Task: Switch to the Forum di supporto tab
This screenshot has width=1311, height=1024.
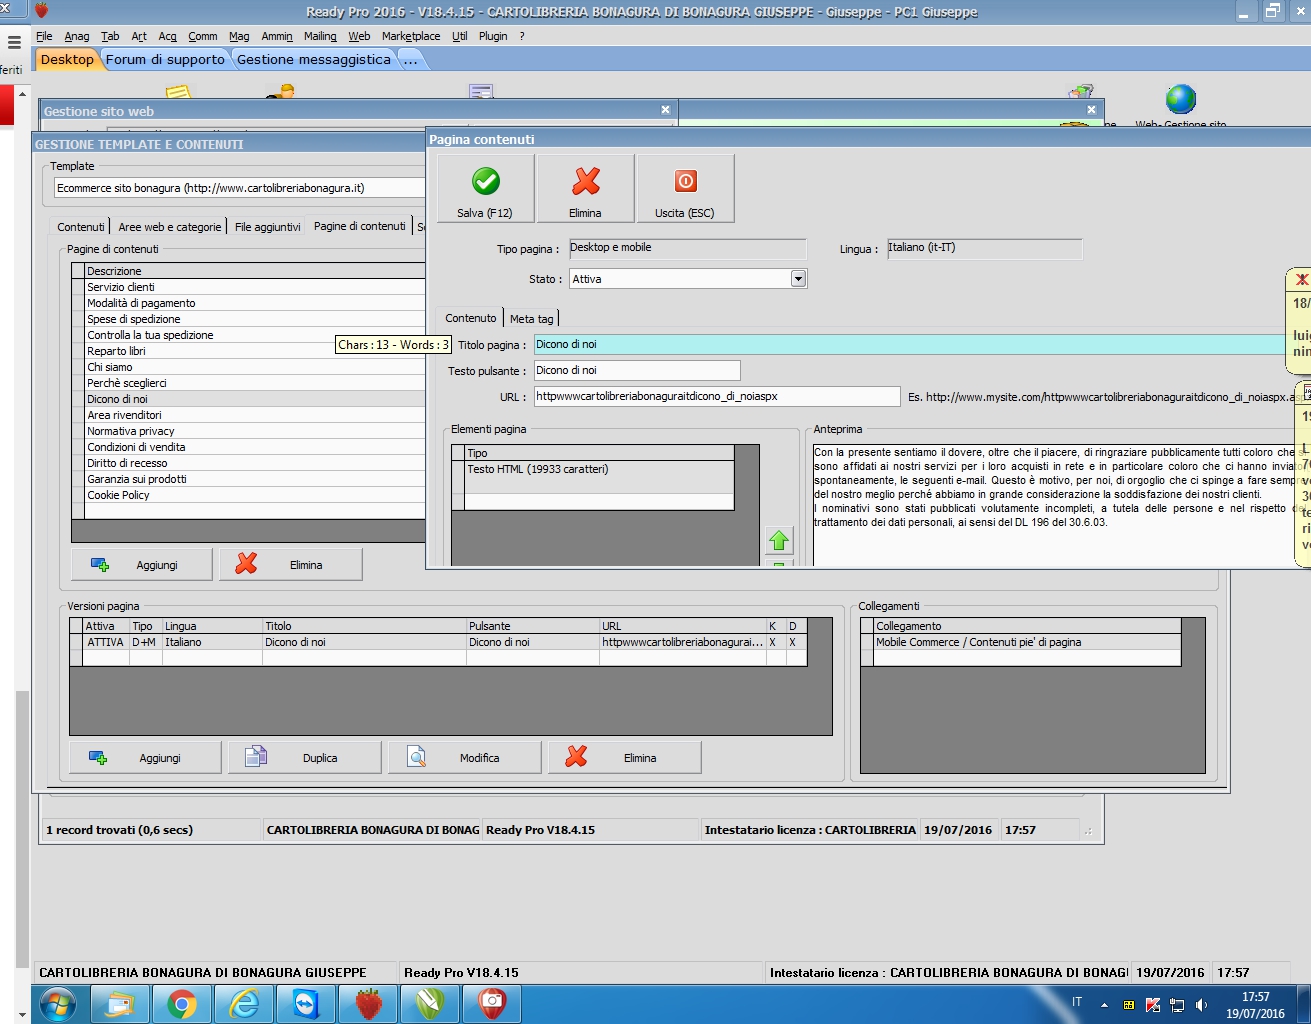Action: click(x=165, y=59)
